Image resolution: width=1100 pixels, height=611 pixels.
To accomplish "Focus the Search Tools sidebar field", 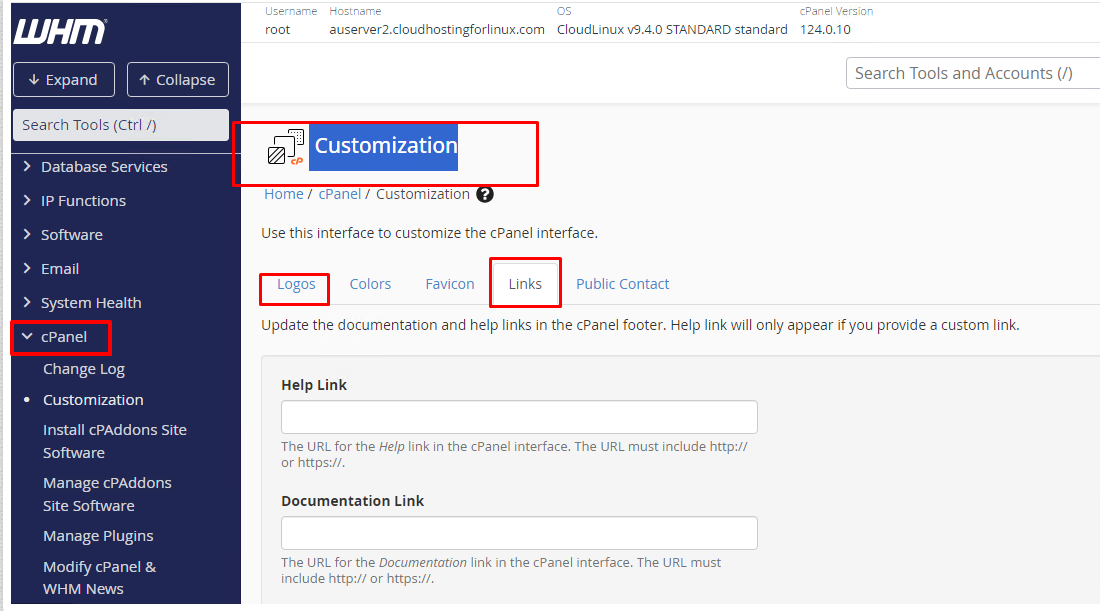I will pyautogui.click(x=121, y=125).
